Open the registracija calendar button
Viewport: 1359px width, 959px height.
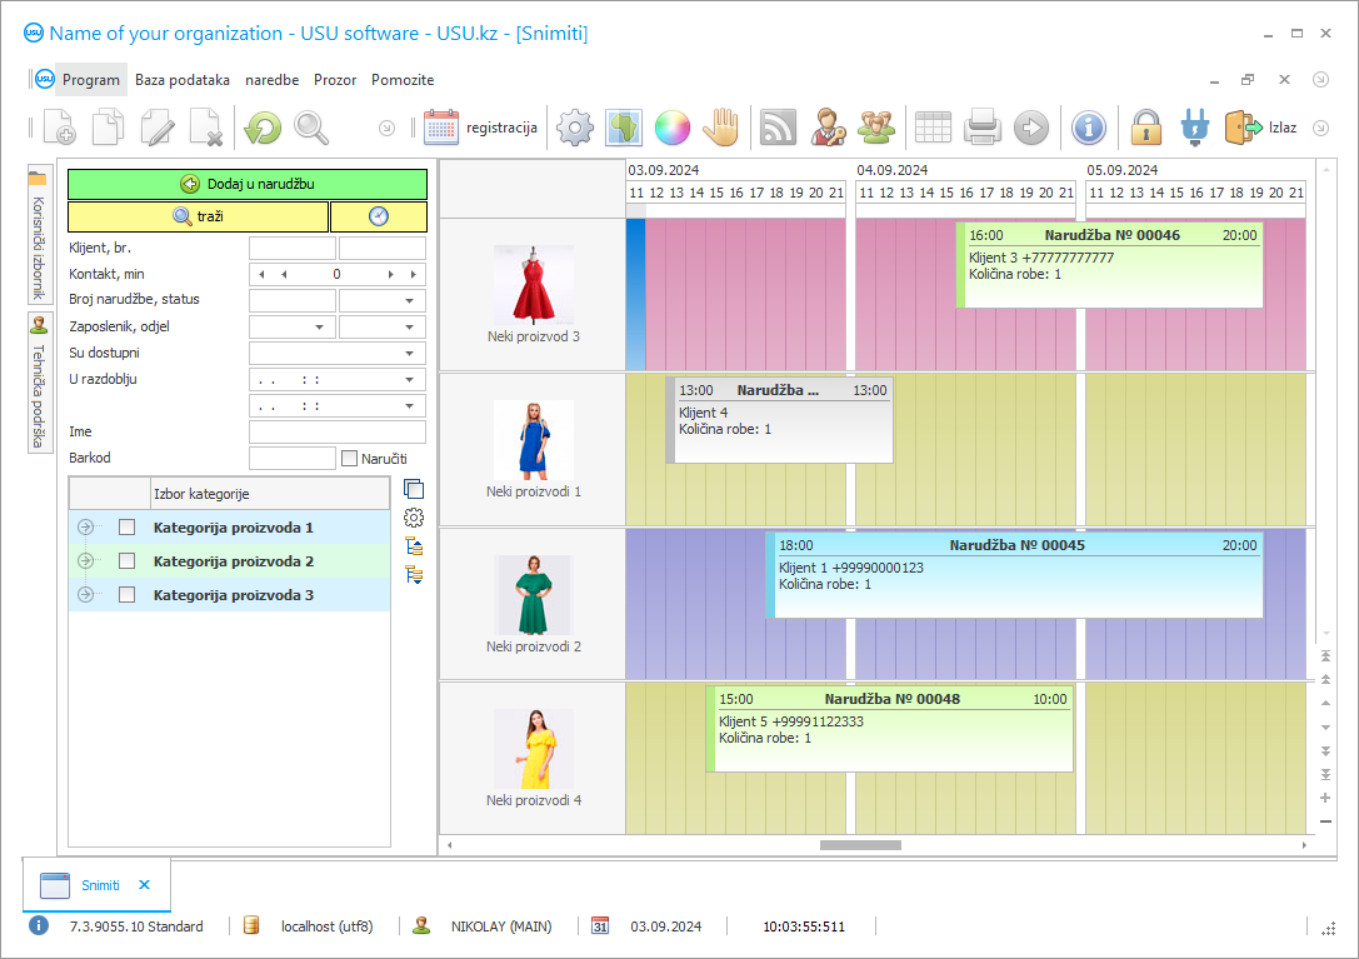pos(481,127)
